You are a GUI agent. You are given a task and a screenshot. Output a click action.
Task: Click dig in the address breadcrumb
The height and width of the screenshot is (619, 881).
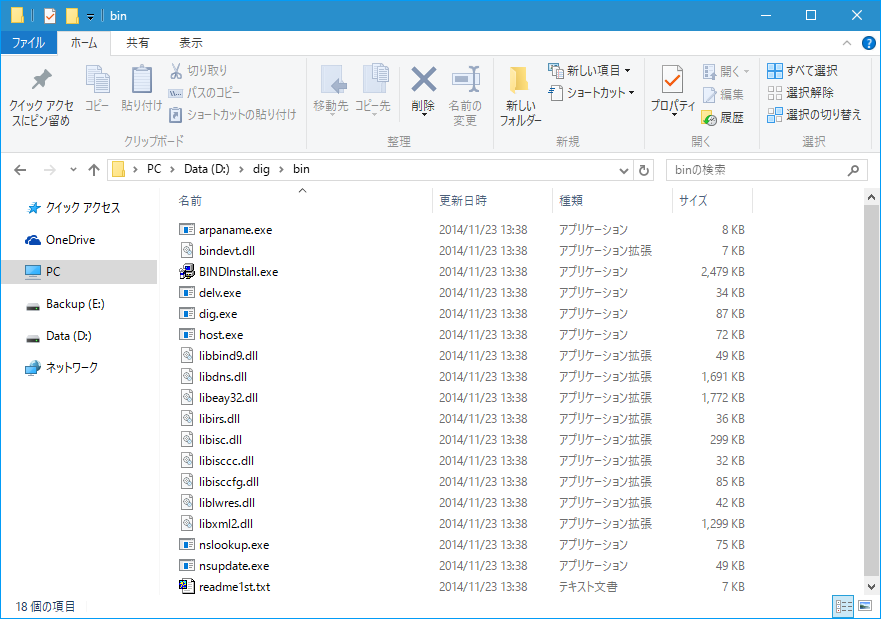(261, 170)
